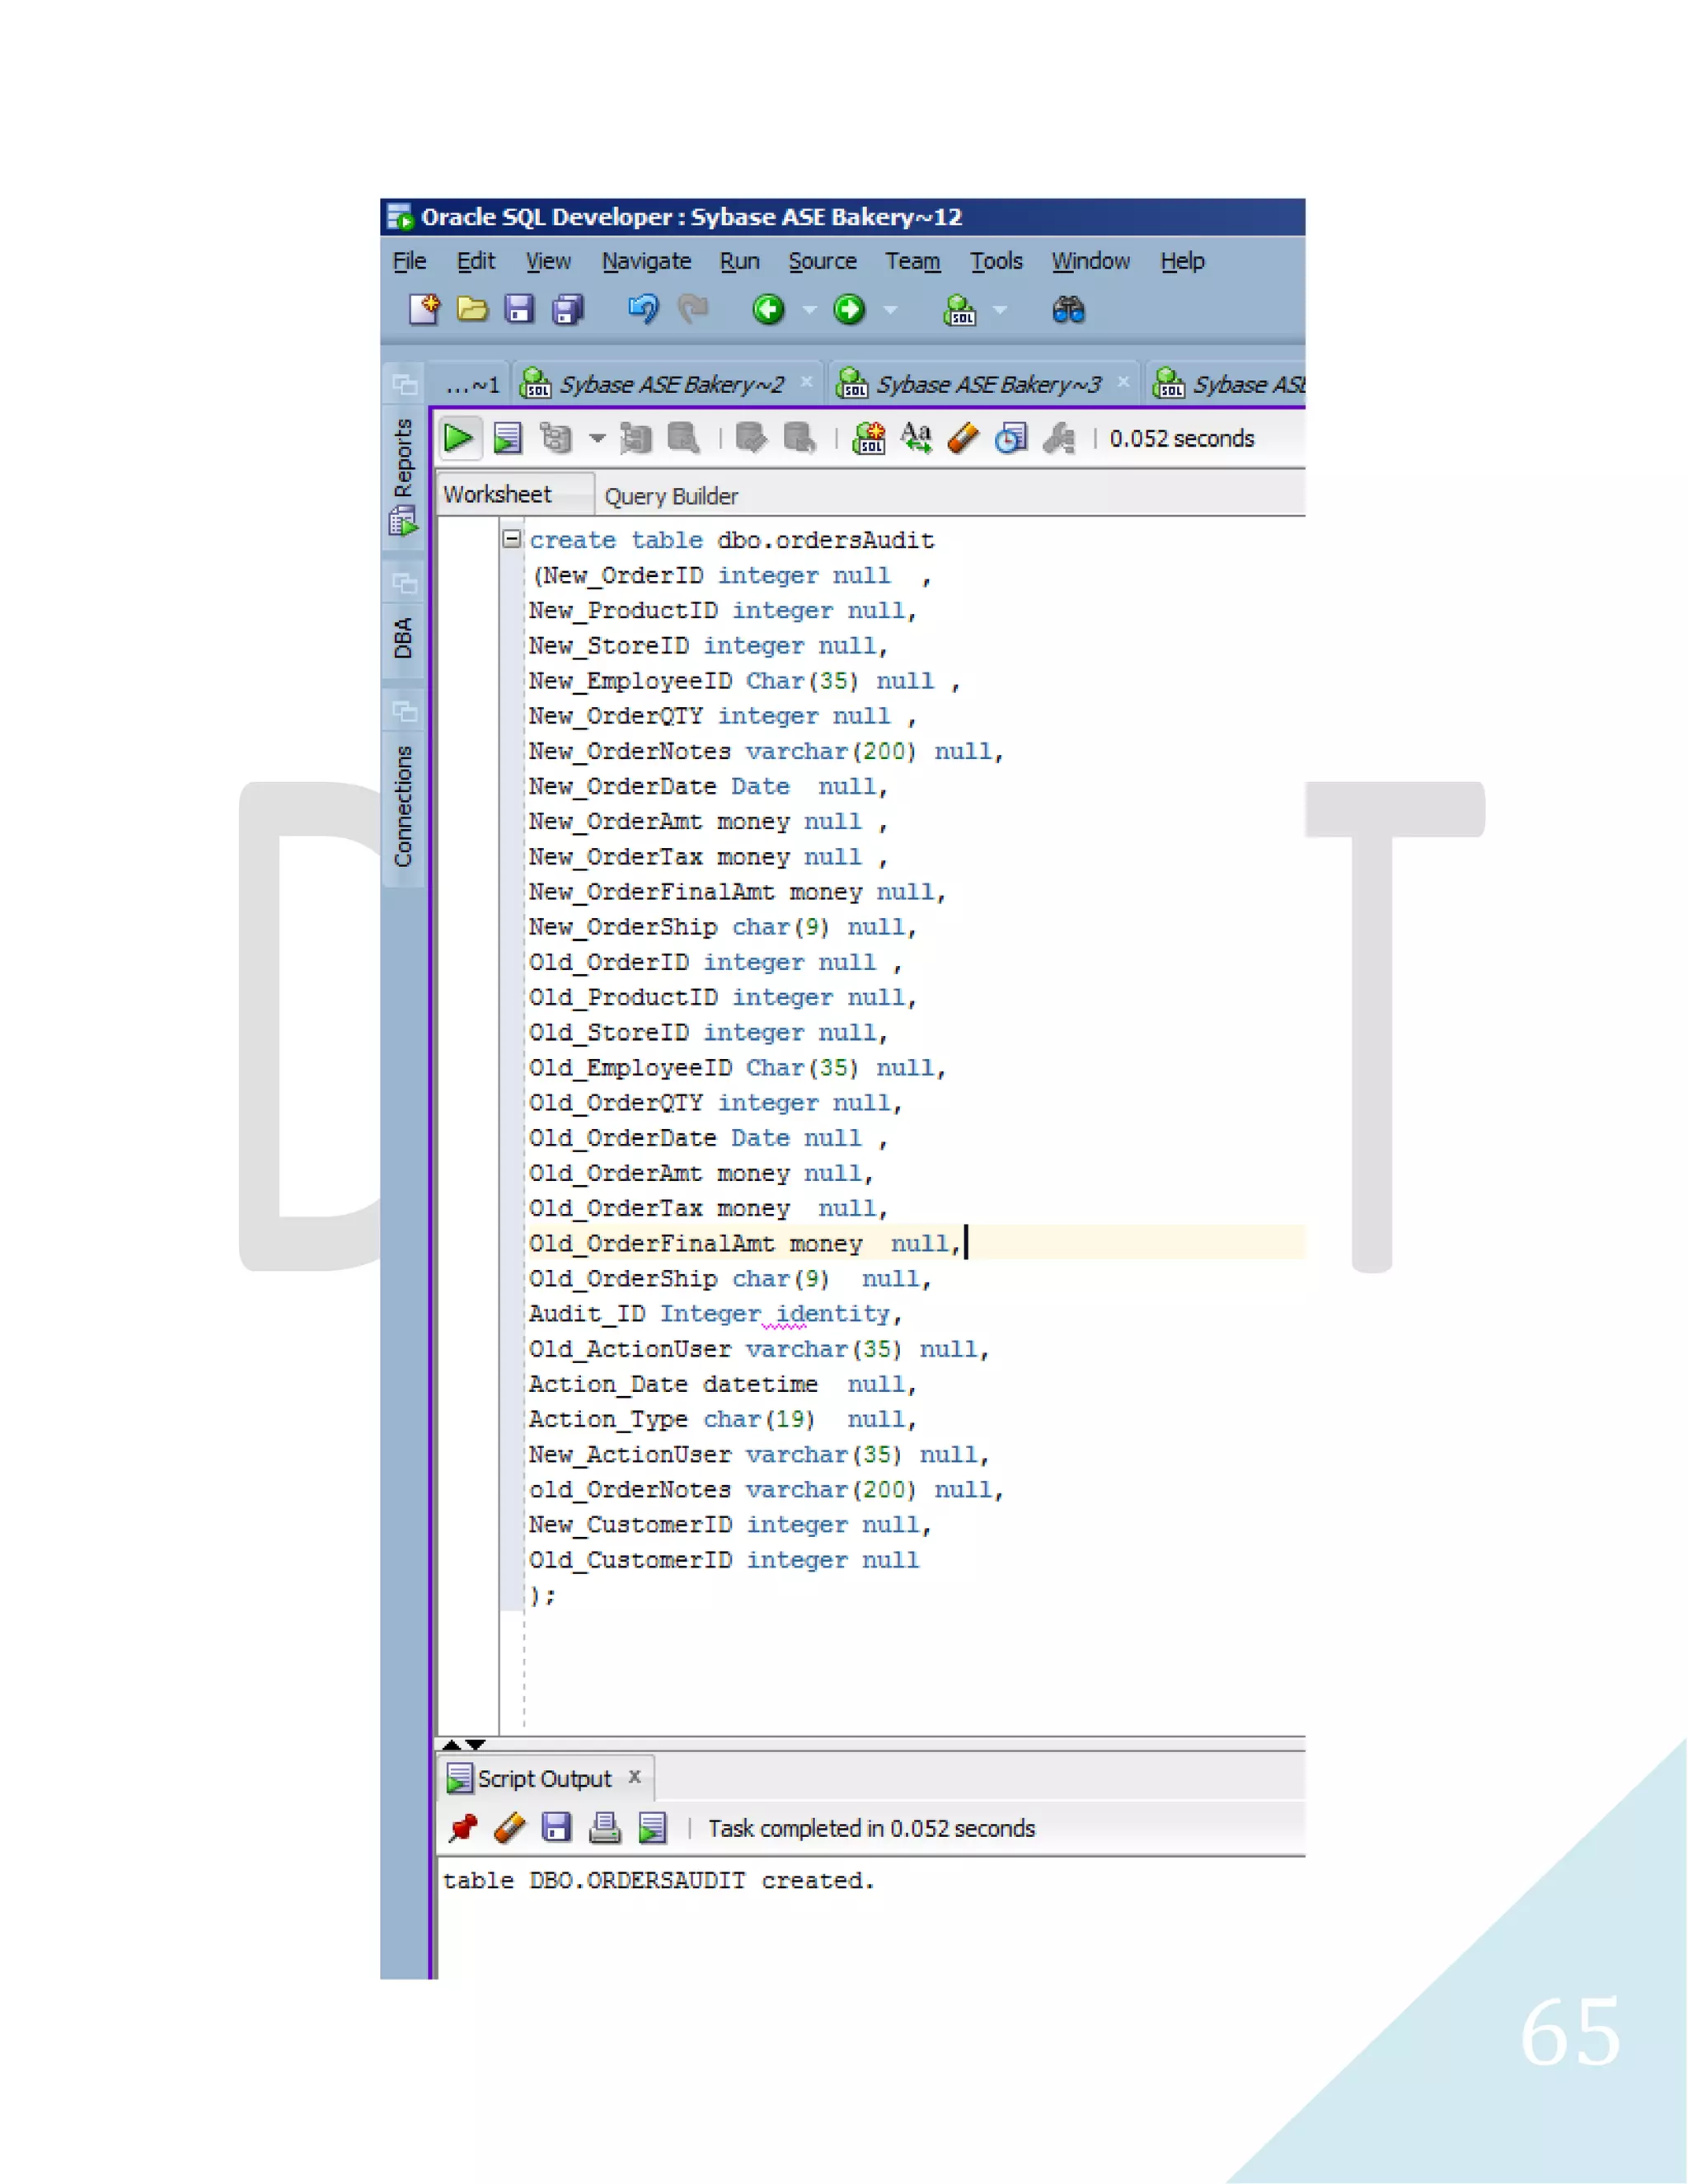Click the Undo arrow in main toolbar

[x=643, y=310]
